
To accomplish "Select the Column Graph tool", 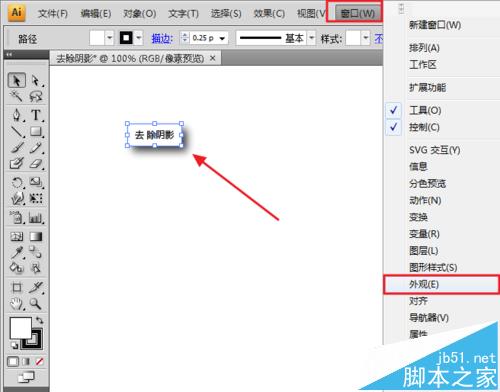I will [x=35, y=218].
